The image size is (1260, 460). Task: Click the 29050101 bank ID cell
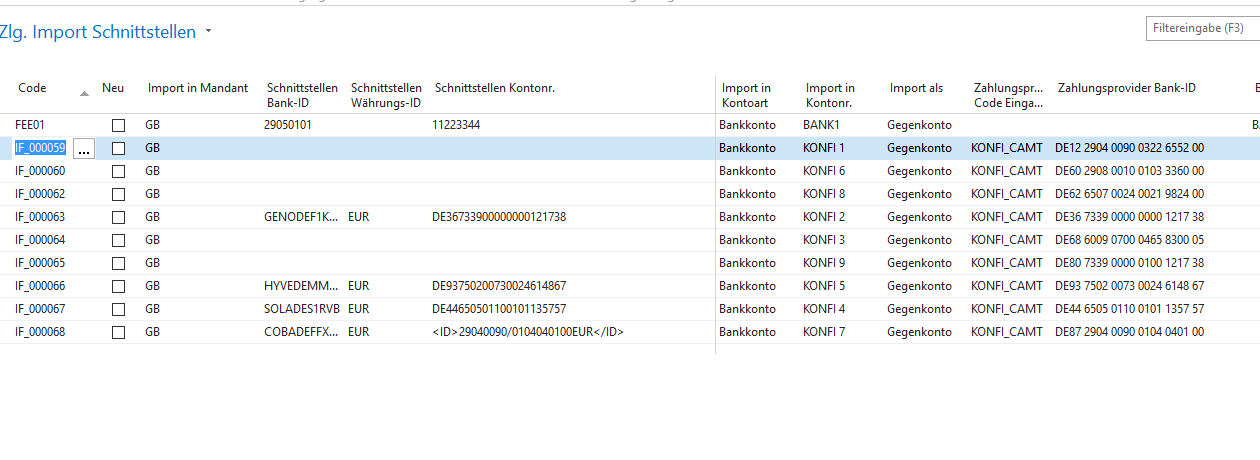288,125
